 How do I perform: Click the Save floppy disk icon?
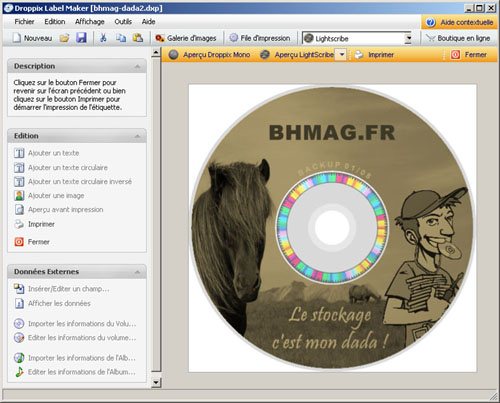[x=81, y=38]
